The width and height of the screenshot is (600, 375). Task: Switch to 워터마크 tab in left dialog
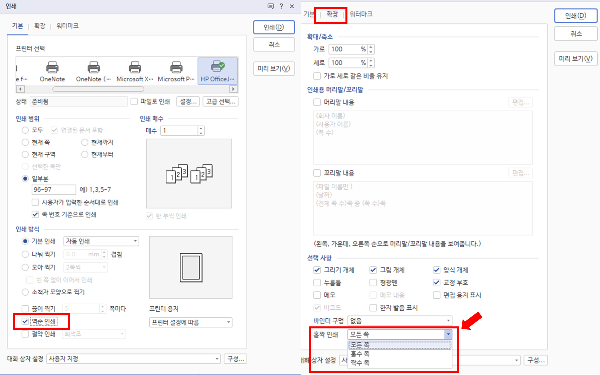point(67,26)
